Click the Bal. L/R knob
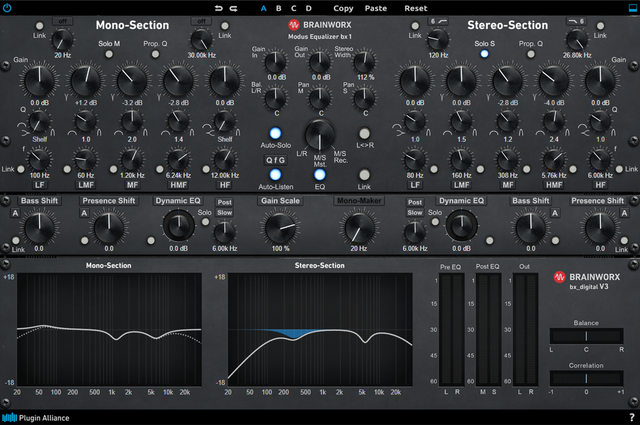This screenshot has height=425, width=640. [x=276, y=98]
